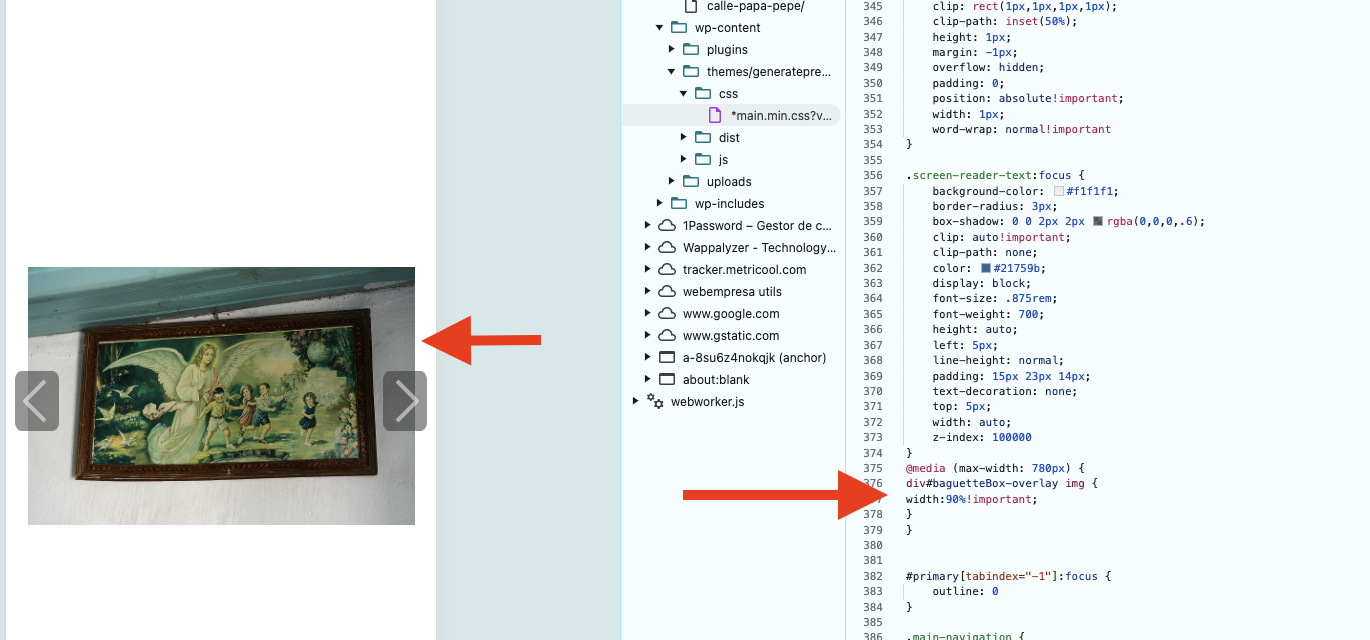Click the about:blank frame icon
Viewport: 1370px width, 640px height.
tap(667, 380)
